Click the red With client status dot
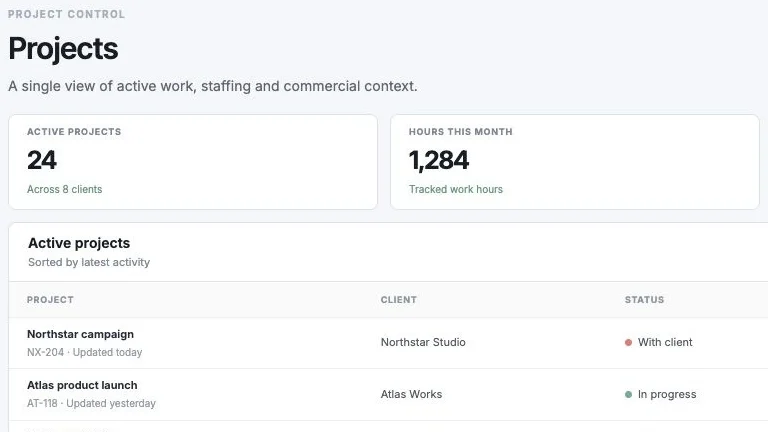Screen dimensions: 768x432 click(x=628, y=342)
